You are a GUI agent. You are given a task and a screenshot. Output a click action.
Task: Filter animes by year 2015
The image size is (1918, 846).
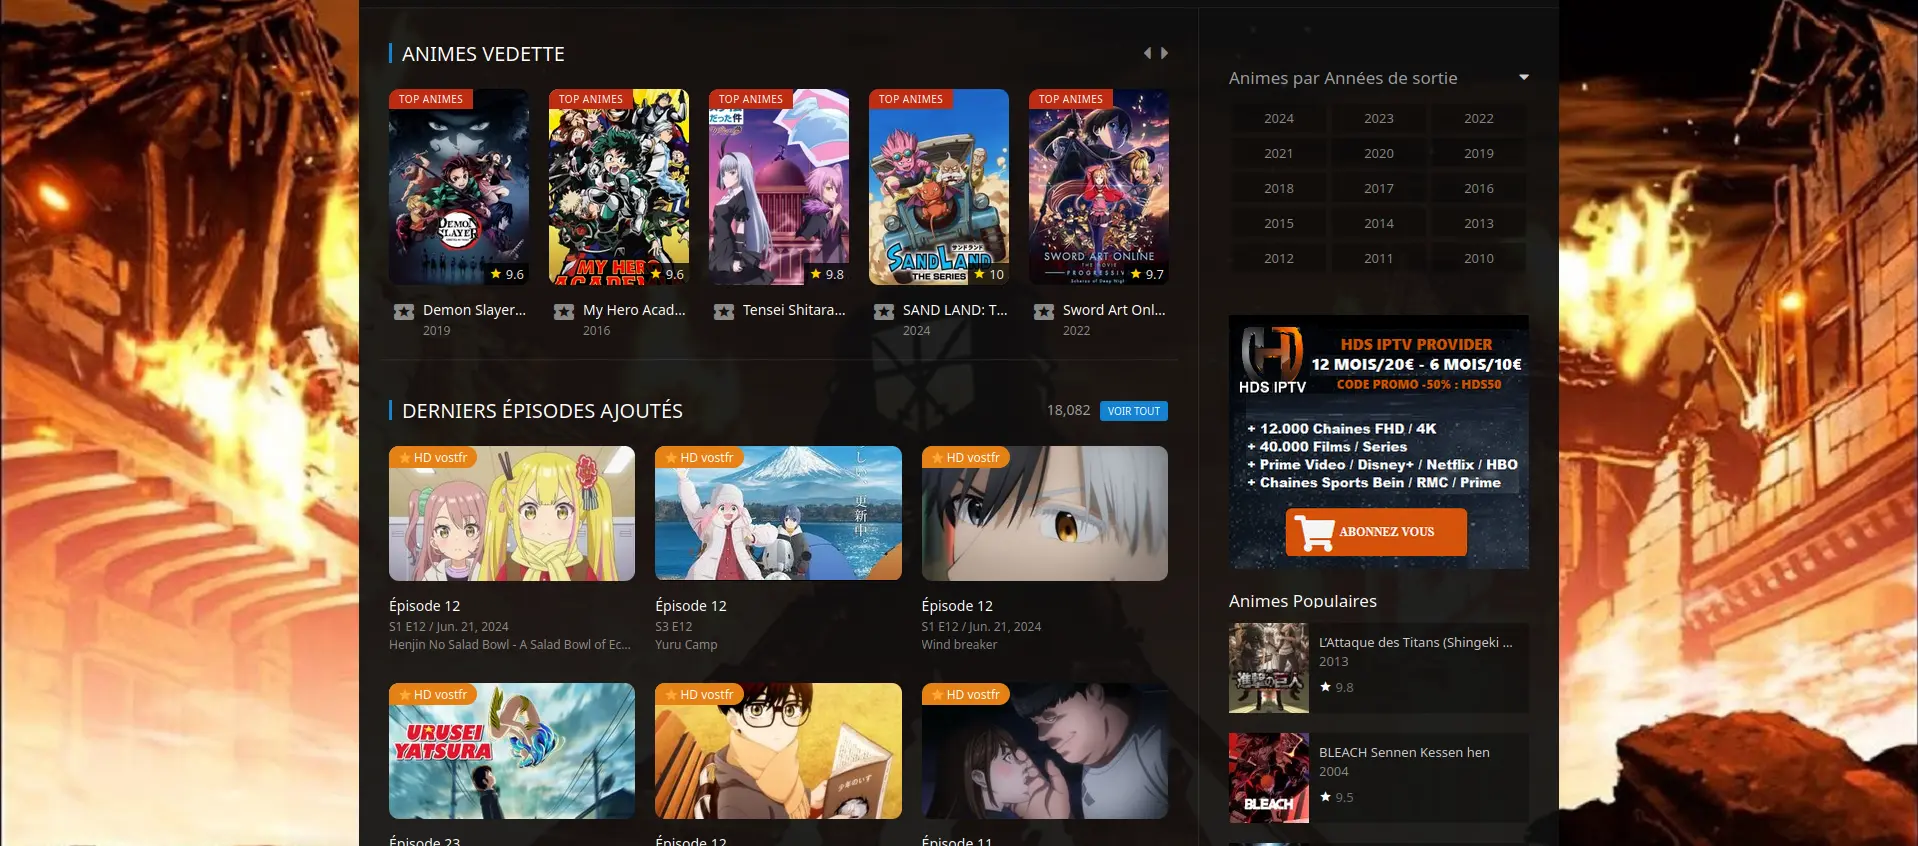coord(1279,223)
